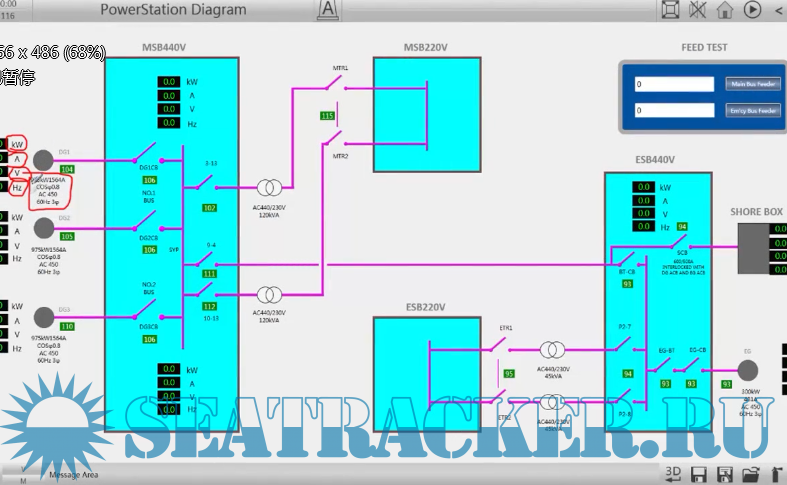Click the 'A' alarm icon beside title
The image size is (787, 485).
[326, 10]
